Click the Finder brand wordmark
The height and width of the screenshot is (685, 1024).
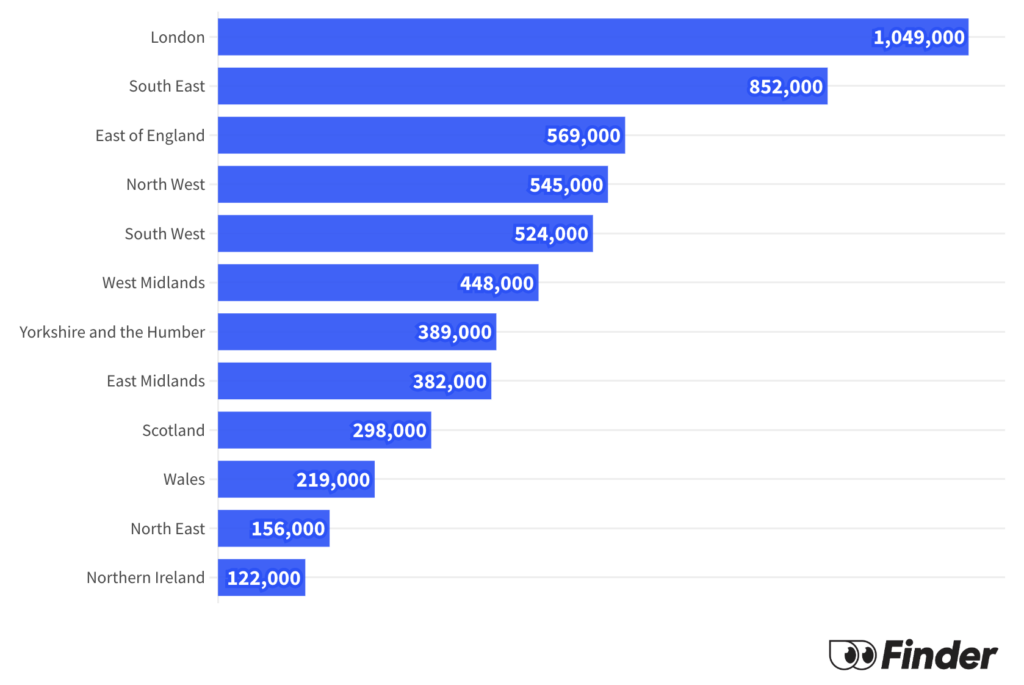(x=939, y=654)
